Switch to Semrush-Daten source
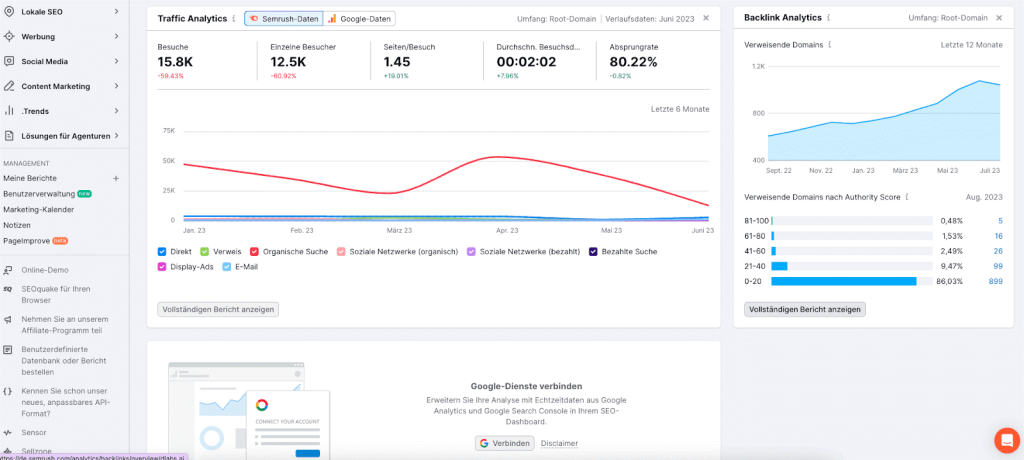1024x460 pixels. coord(283,18)
